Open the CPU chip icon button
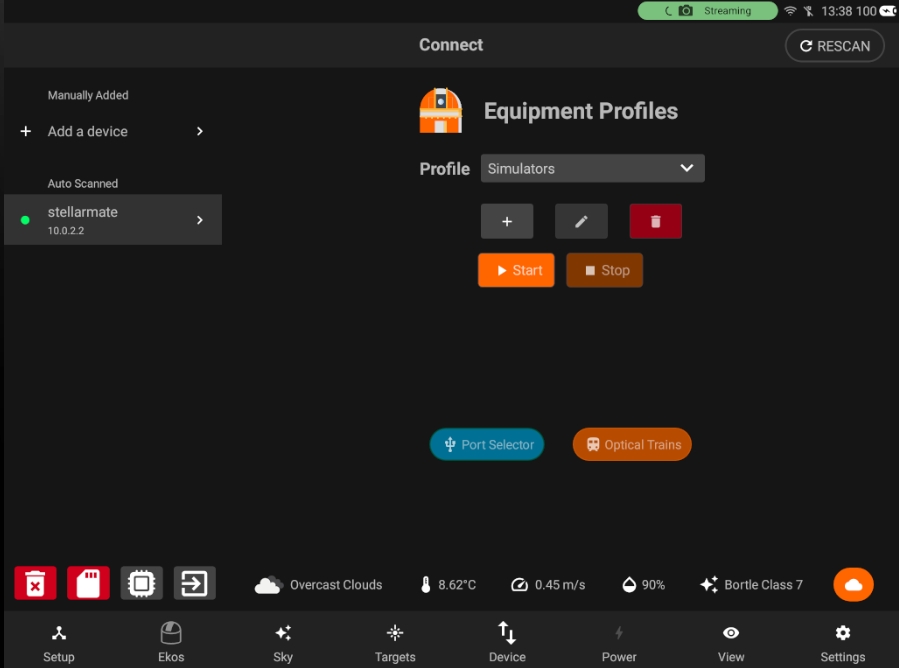Image resolution: width=899 pixels, height=668 pixels. 142,583
